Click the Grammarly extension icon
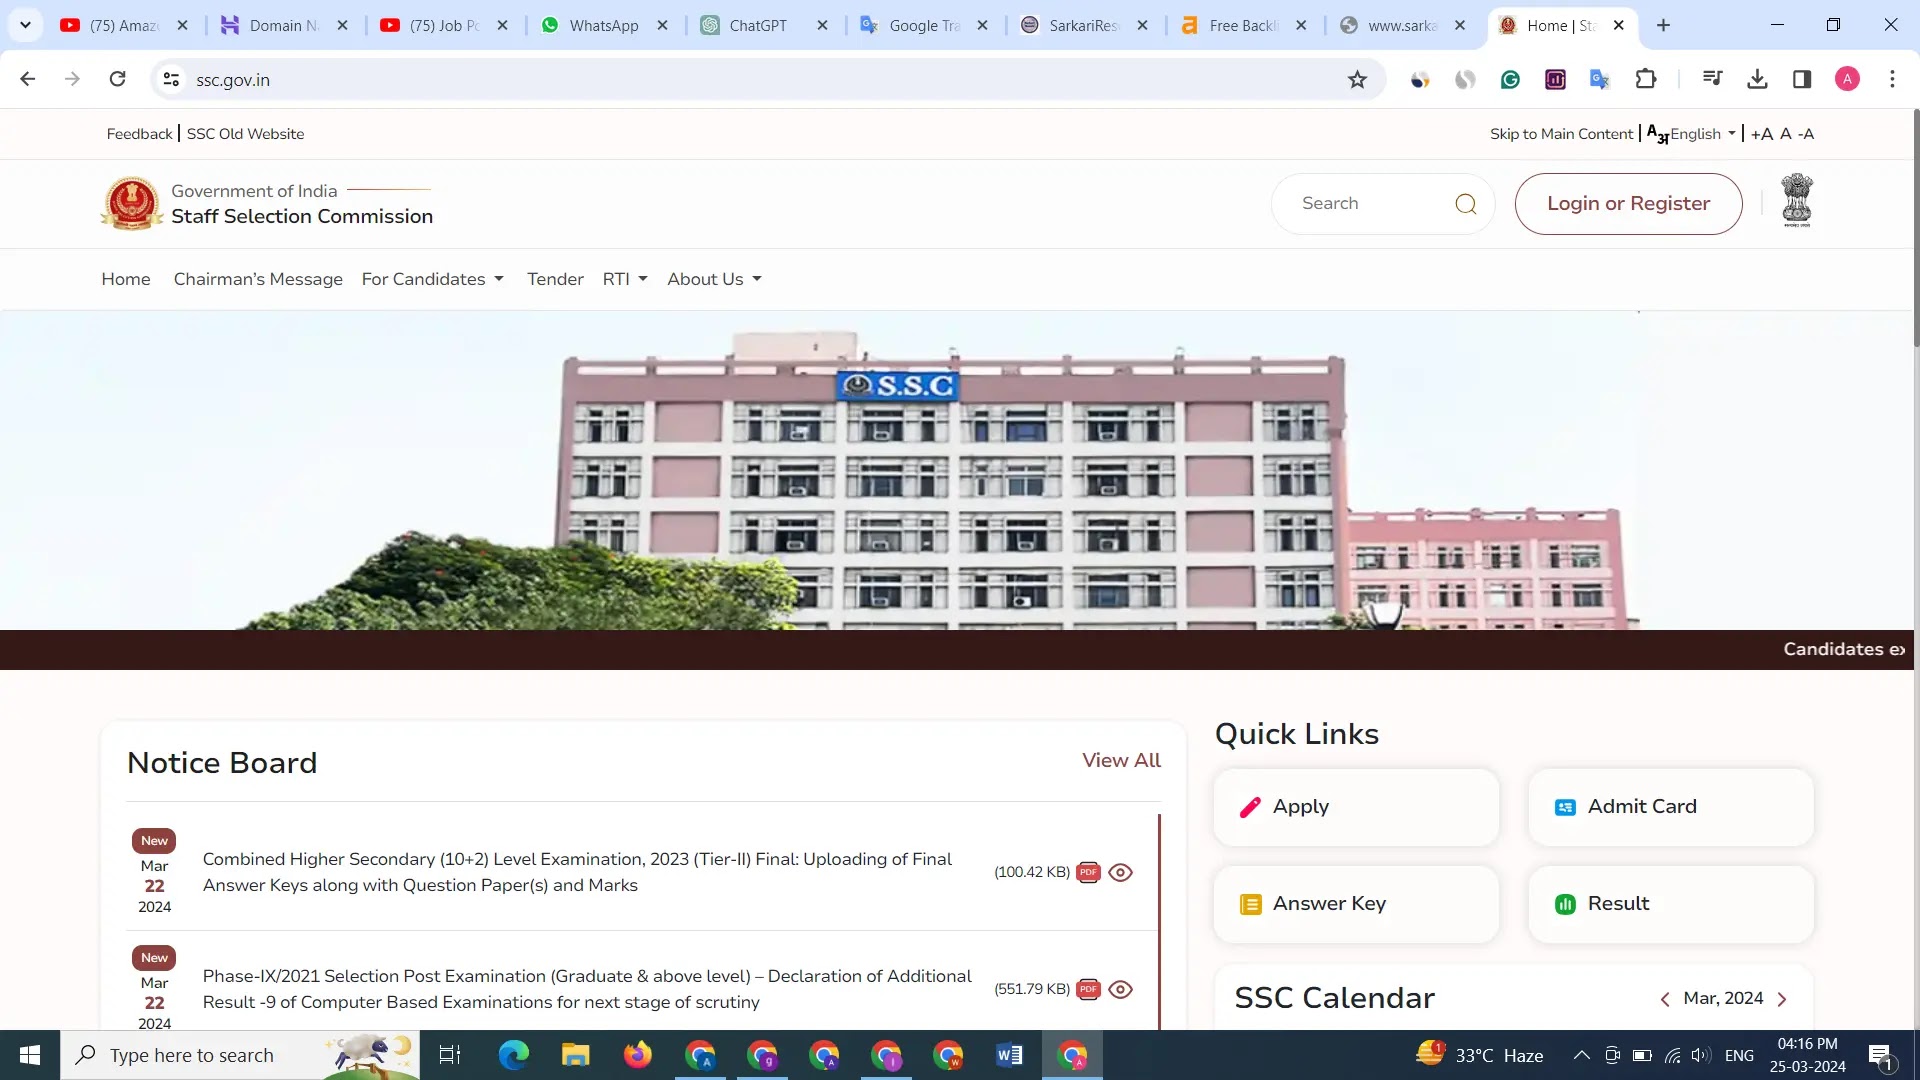Screen dimensions: 1920x1080 pos(1510,79)
